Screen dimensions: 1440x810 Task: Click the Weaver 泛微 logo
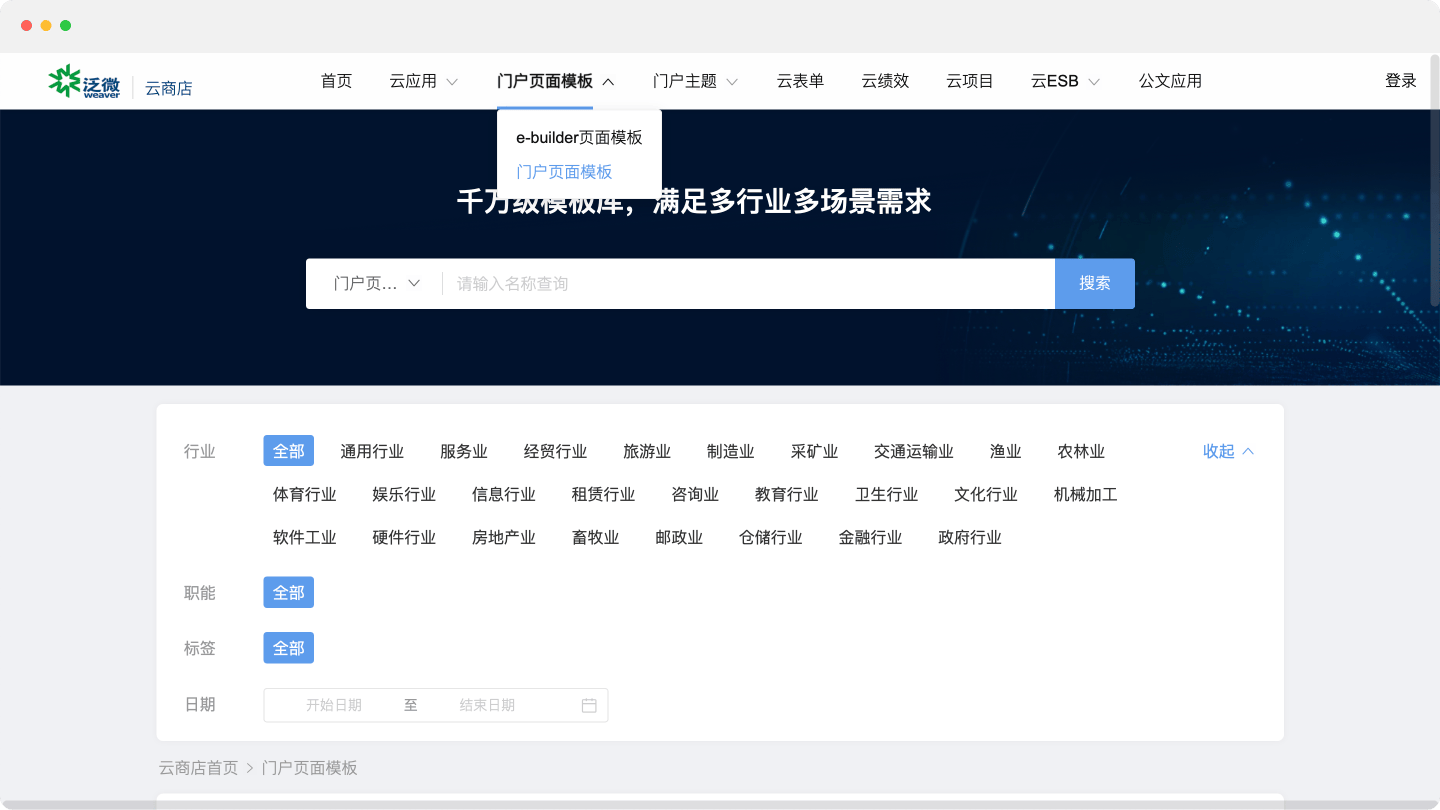(x=84, y=81)
